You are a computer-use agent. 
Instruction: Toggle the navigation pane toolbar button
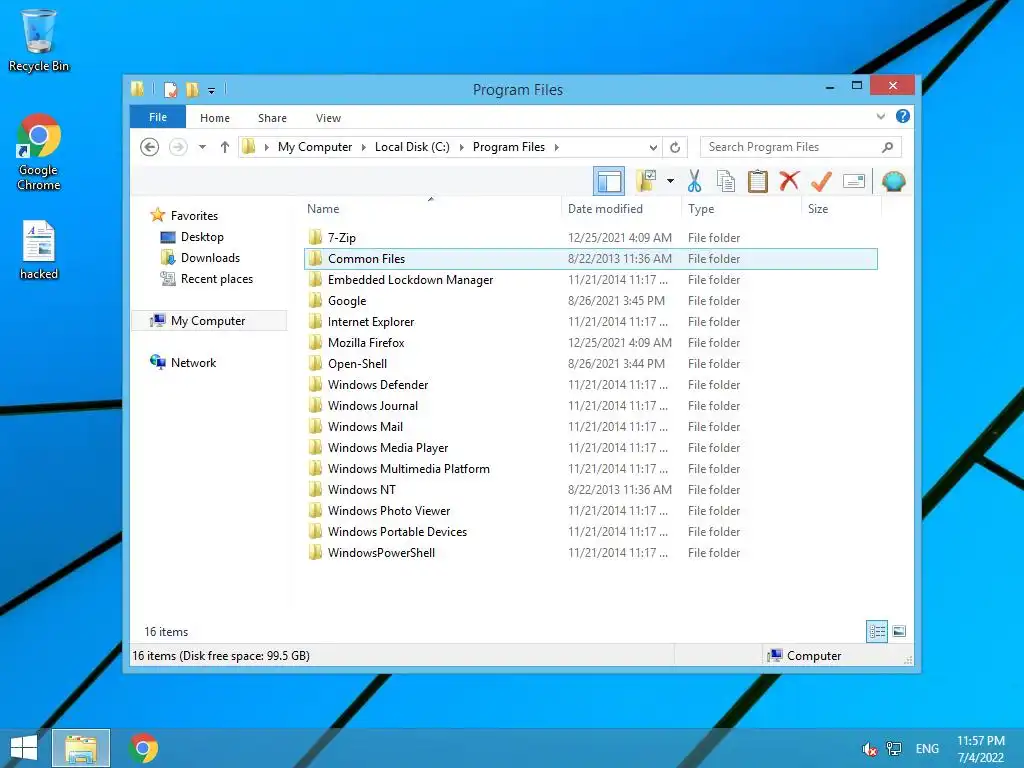[x=609, y=182]
